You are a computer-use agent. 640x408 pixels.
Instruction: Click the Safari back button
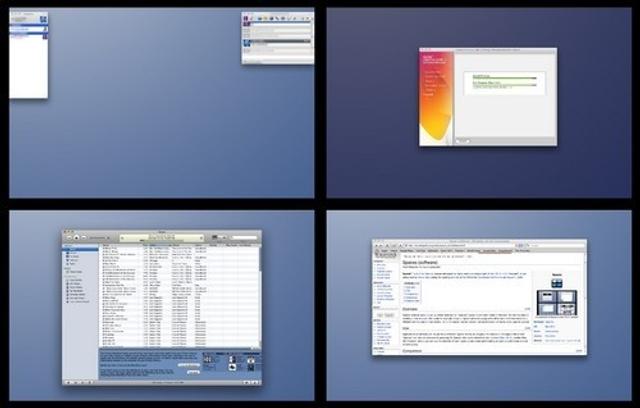pyautogui.click(x=378, y=245)
